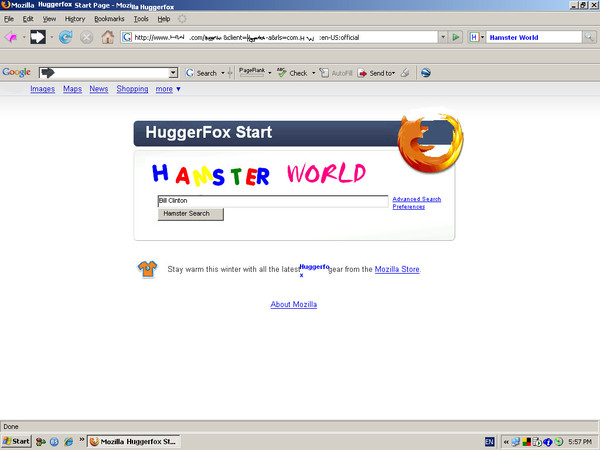
Task: Click the highlighter pen toolbar icon
Action: pos(405,72)
